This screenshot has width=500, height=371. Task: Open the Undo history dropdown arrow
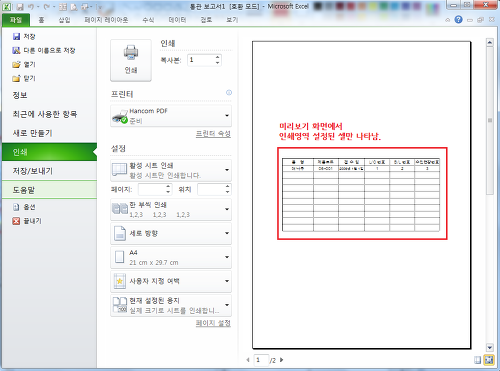[38, 7]
